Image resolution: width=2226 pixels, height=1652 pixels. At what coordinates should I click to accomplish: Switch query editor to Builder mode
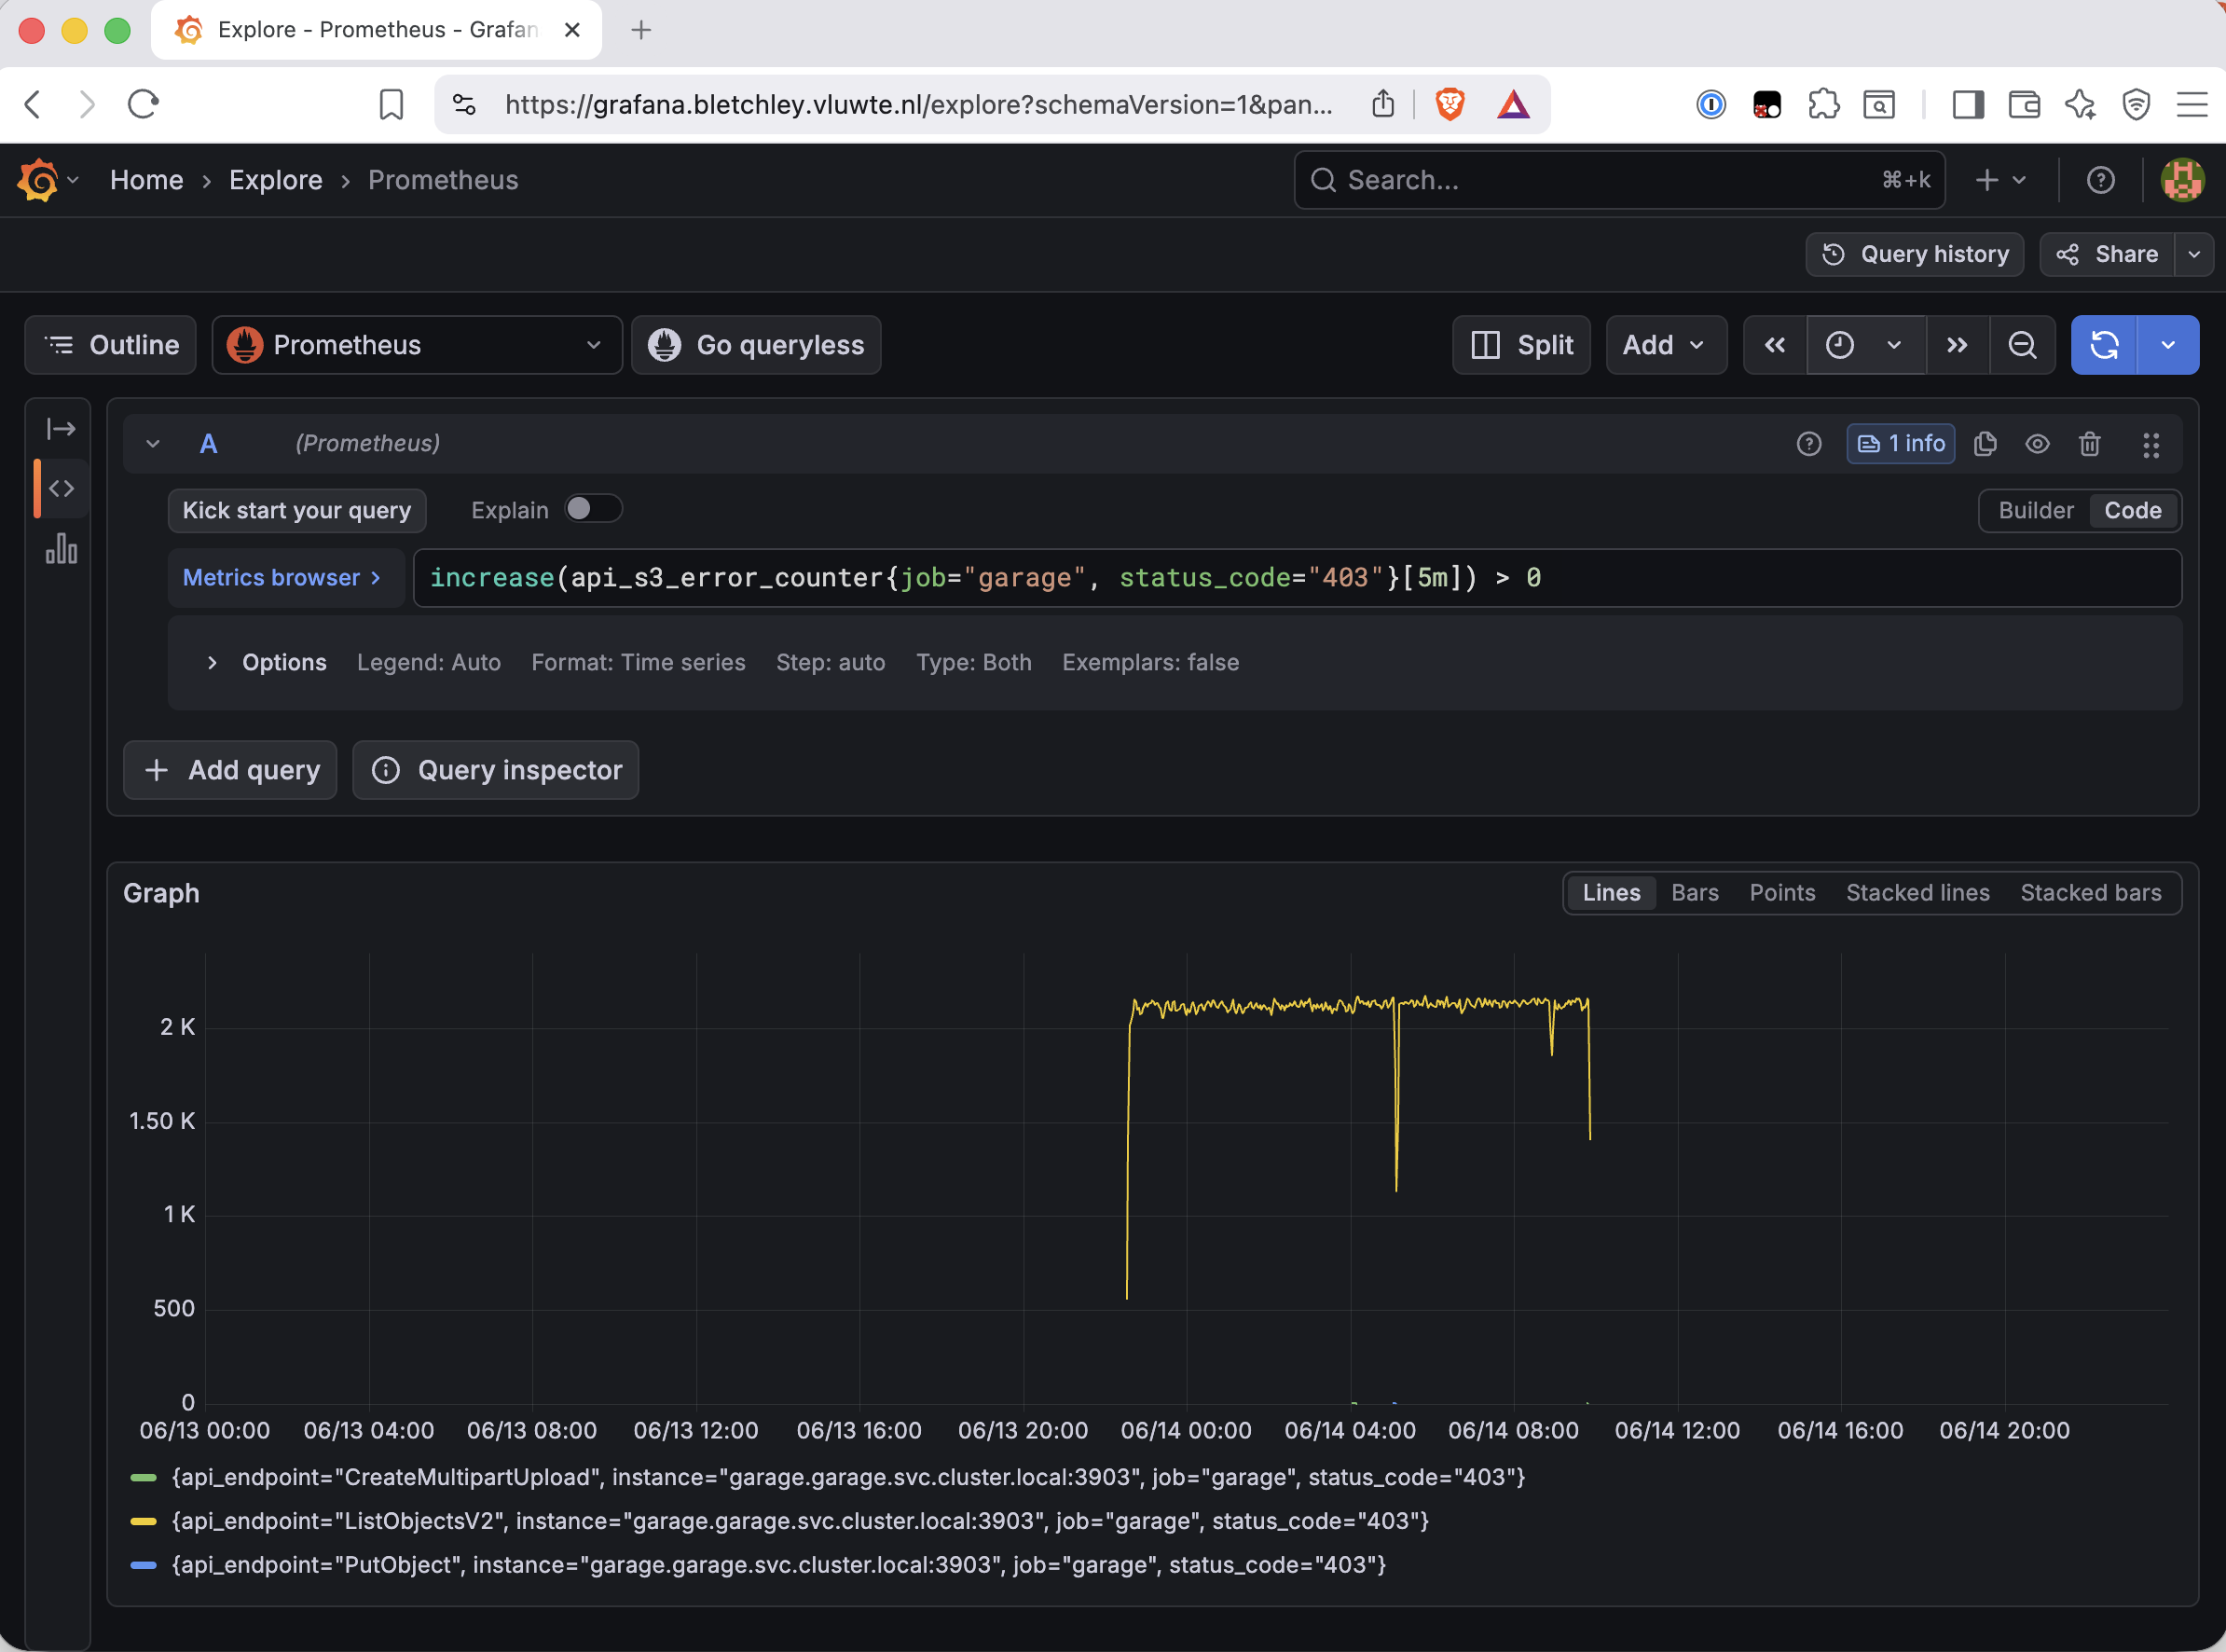coord(2035,511)
